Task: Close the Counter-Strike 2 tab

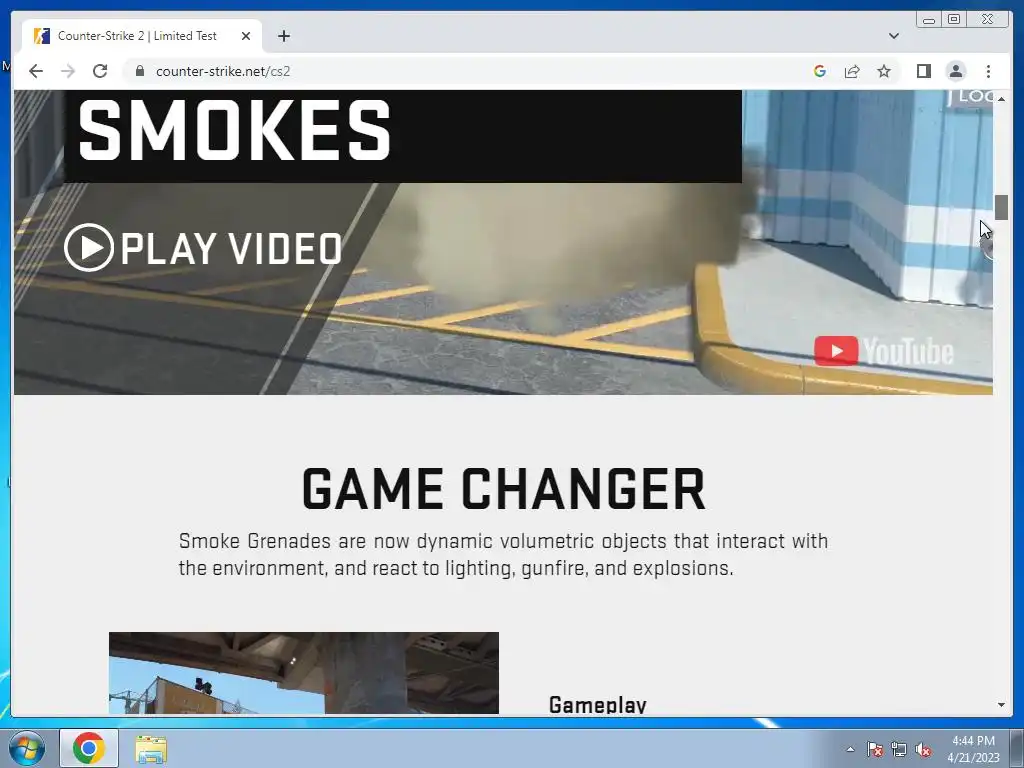Action: tap(246, 36)
